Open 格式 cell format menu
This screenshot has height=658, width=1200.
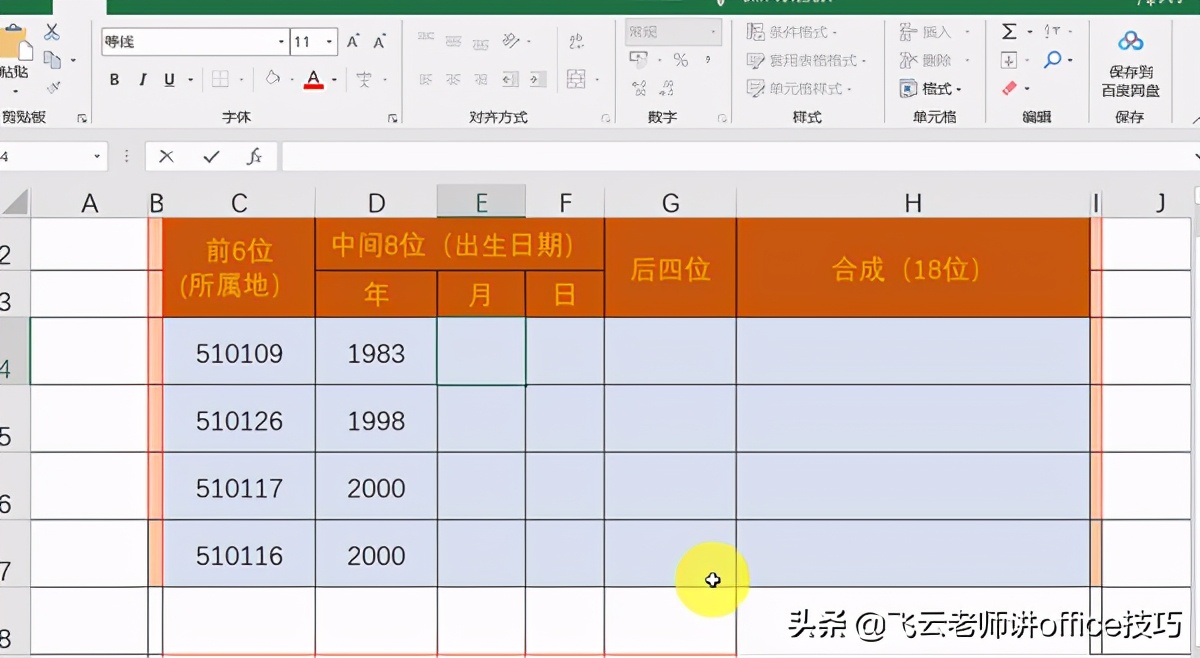pos(931,88)
